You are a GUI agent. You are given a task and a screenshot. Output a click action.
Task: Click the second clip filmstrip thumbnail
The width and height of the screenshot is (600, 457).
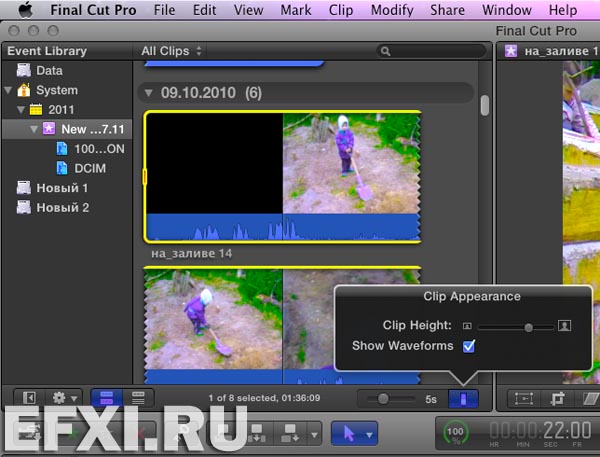[x=282, y=325]
